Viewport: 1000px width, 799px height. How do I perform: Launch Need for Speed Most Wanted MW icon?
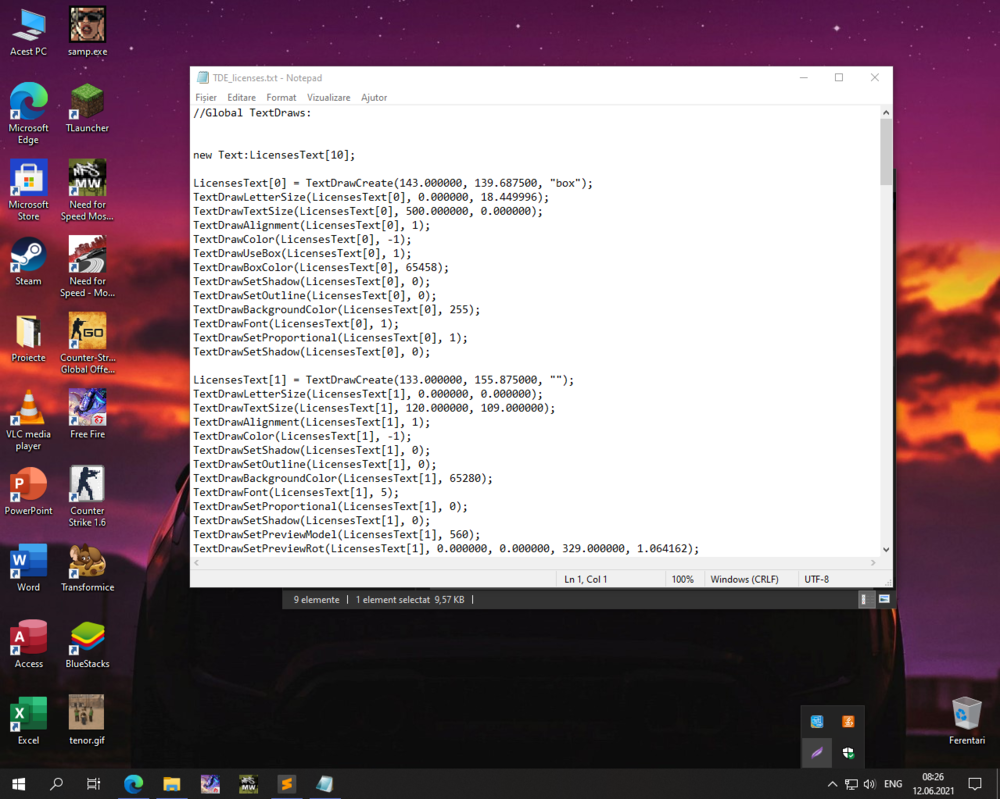coord(87,190)
